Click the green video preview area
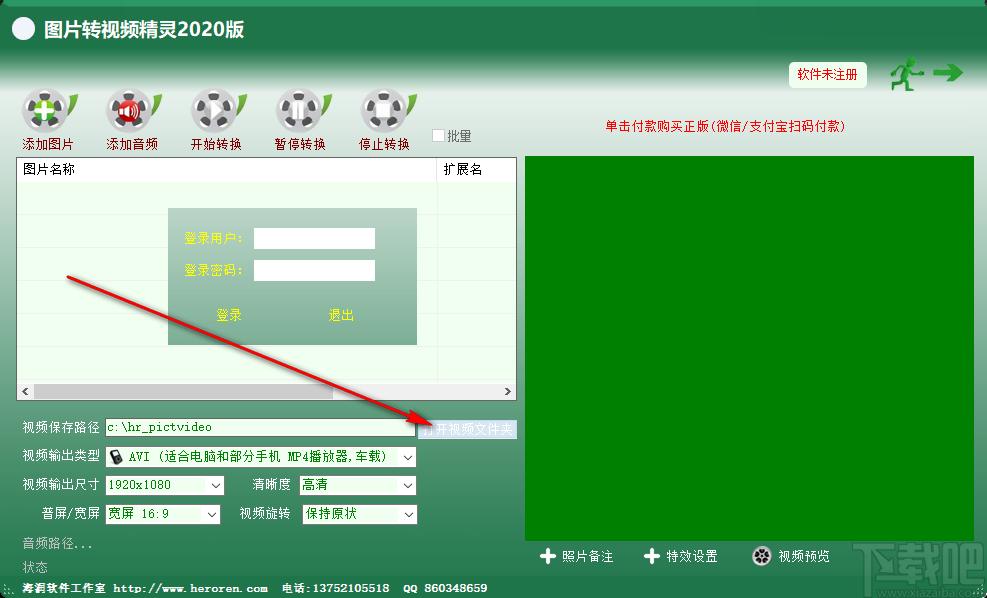The height and width of the screenshot is (598, 987). [749, 348]
